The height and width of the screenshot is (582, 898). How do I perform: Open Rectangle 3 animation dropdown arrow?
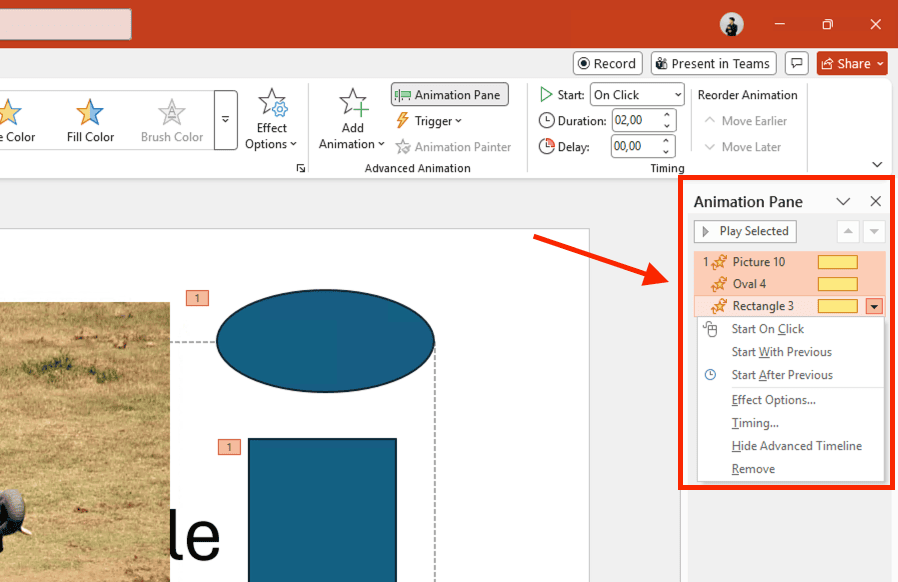[x=874, y=307]
